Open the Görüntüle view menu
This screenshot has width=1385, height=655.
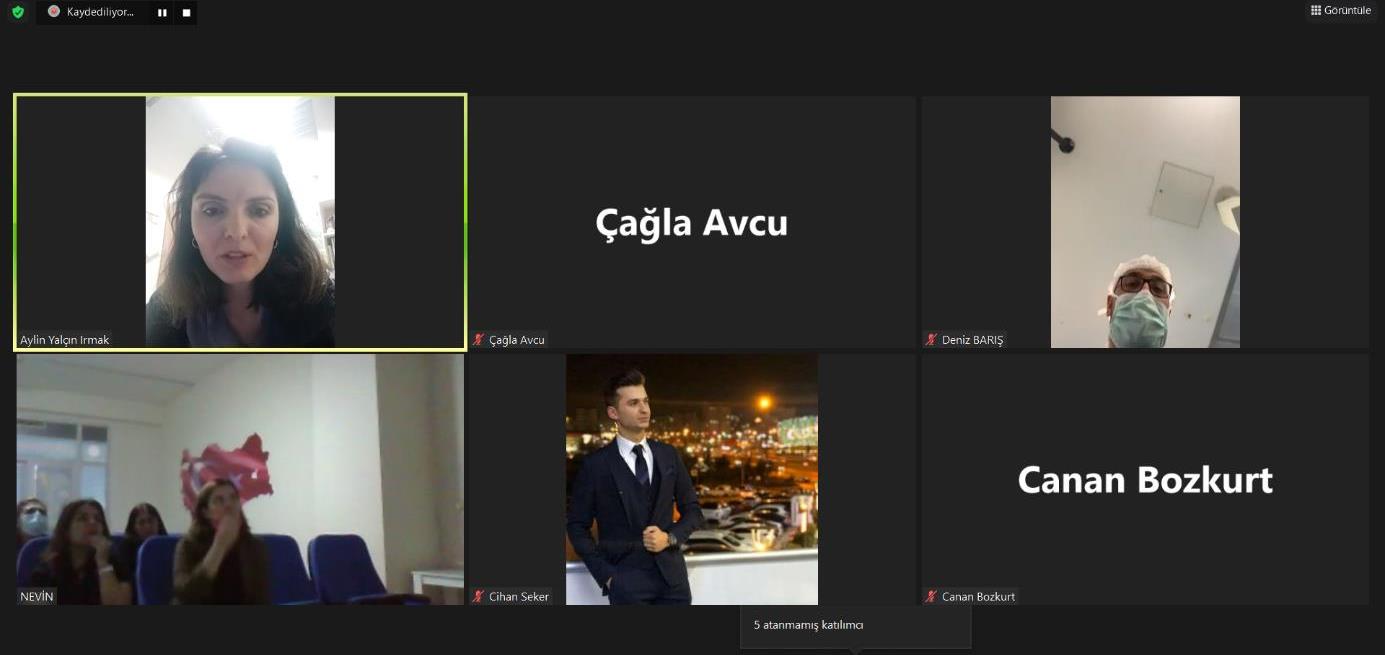coord(1341,10)
